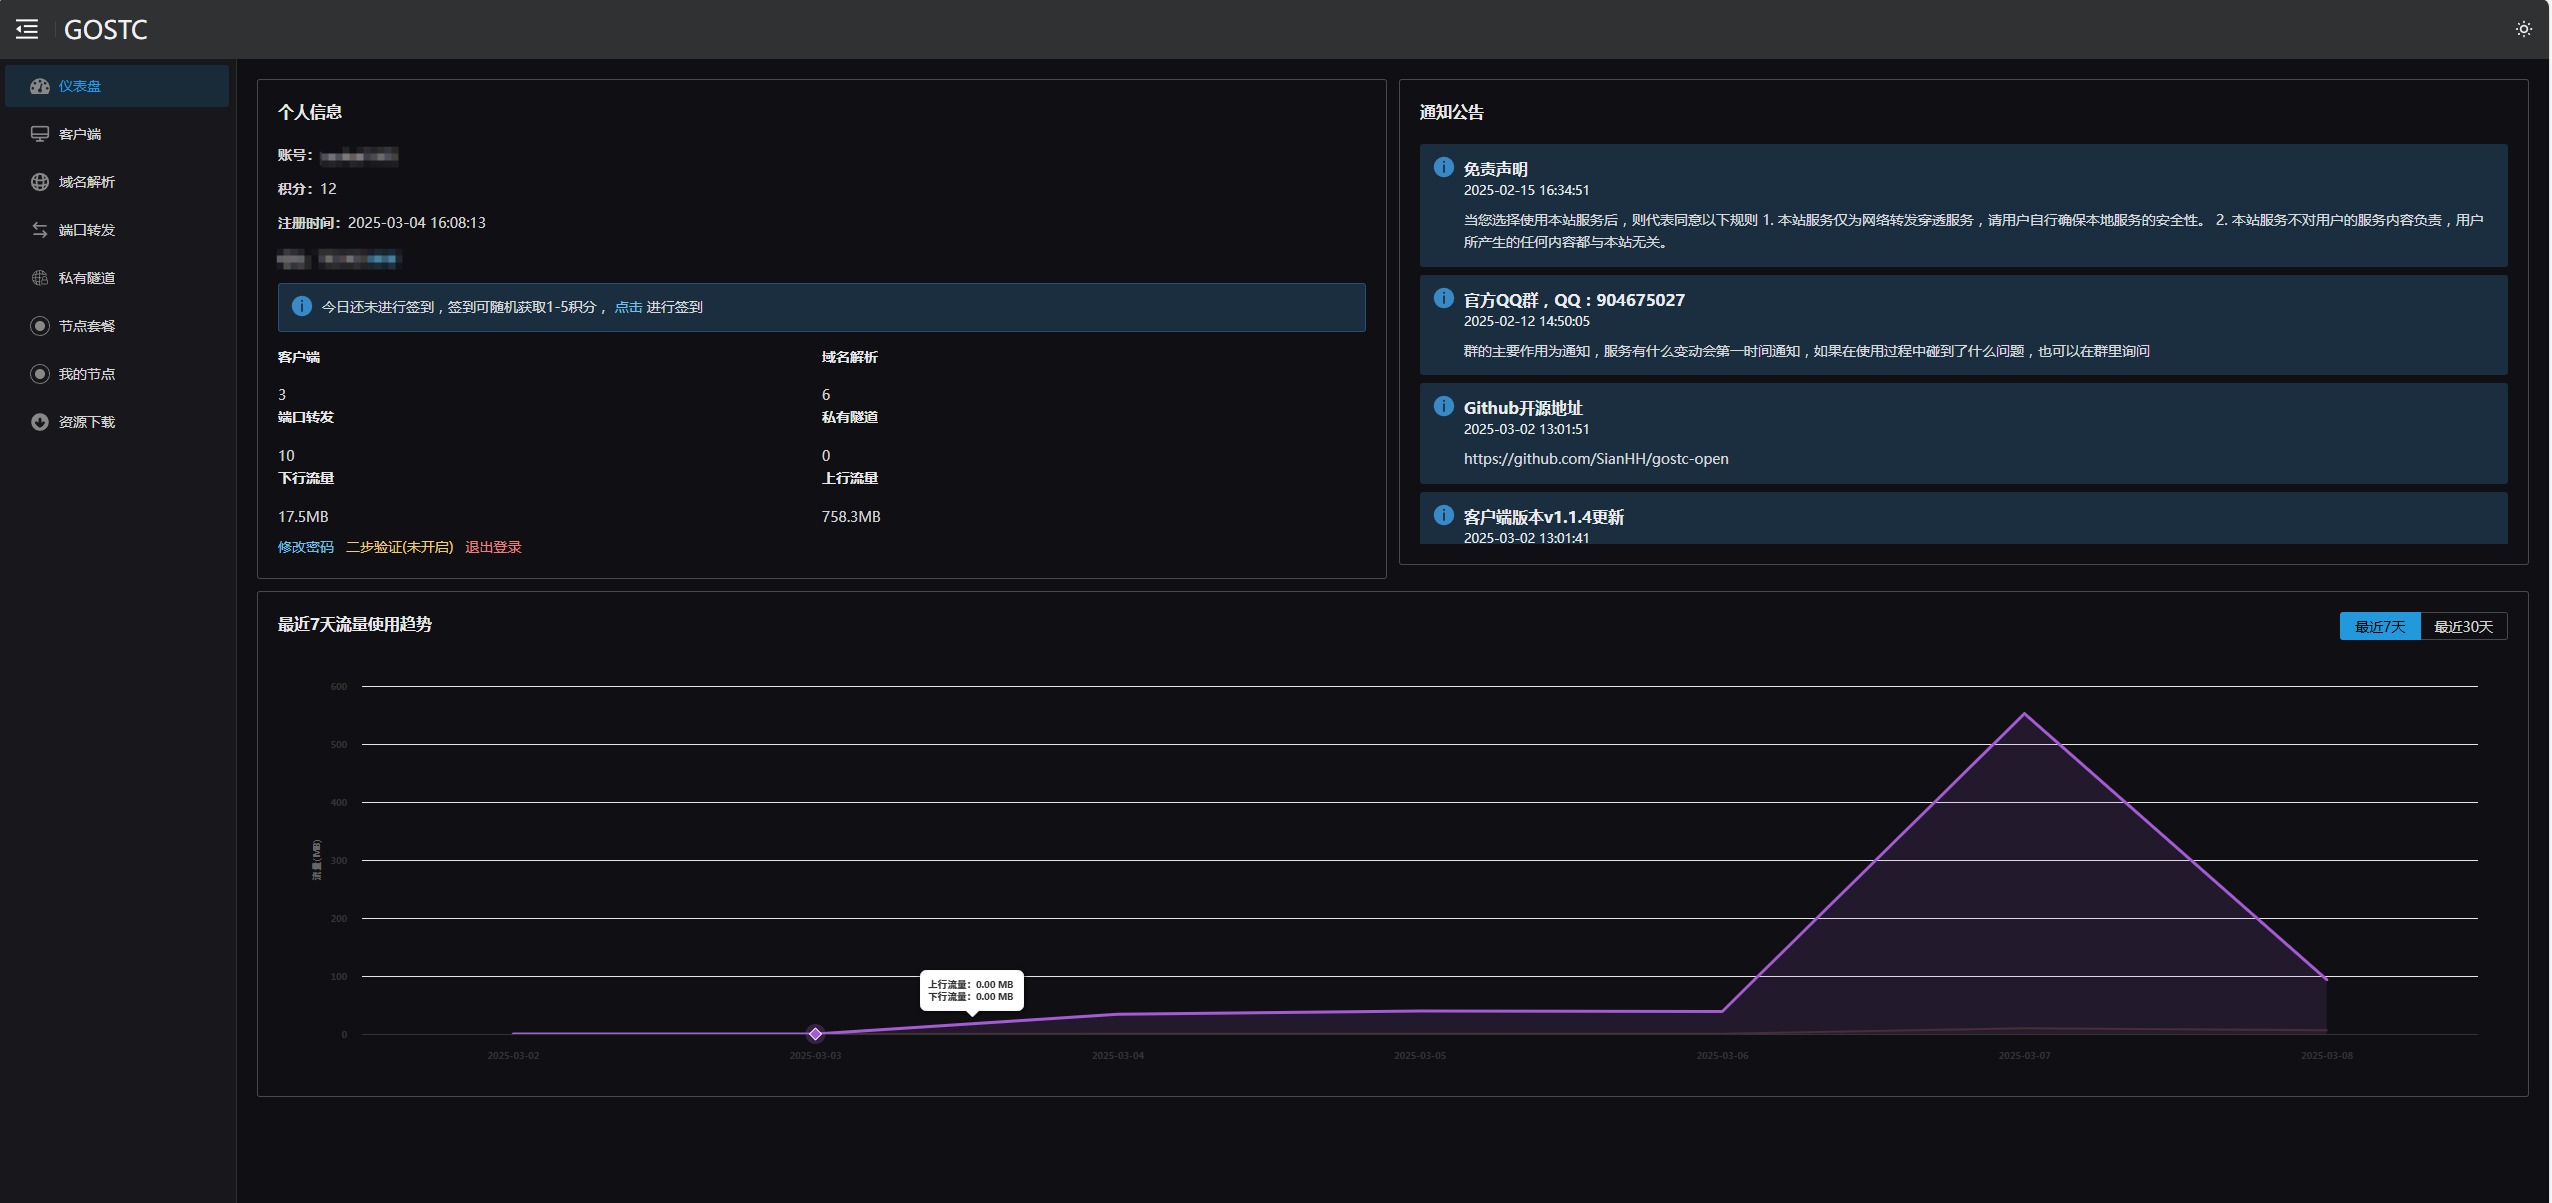Click the 免责声明 announcement info icon
The height and width of the screenshot is (1203, 2552).
pos(1443,167)
